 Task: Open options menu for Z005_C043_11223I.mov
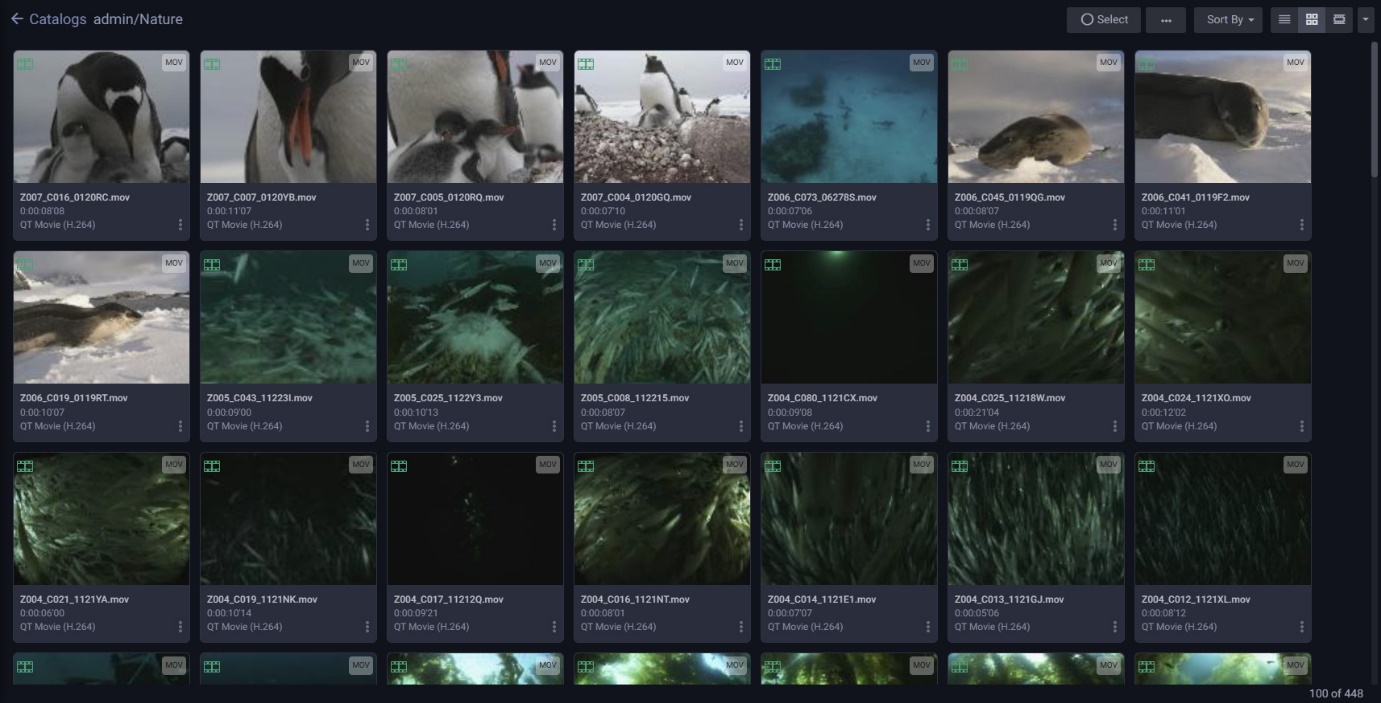(x=368, y=426)
